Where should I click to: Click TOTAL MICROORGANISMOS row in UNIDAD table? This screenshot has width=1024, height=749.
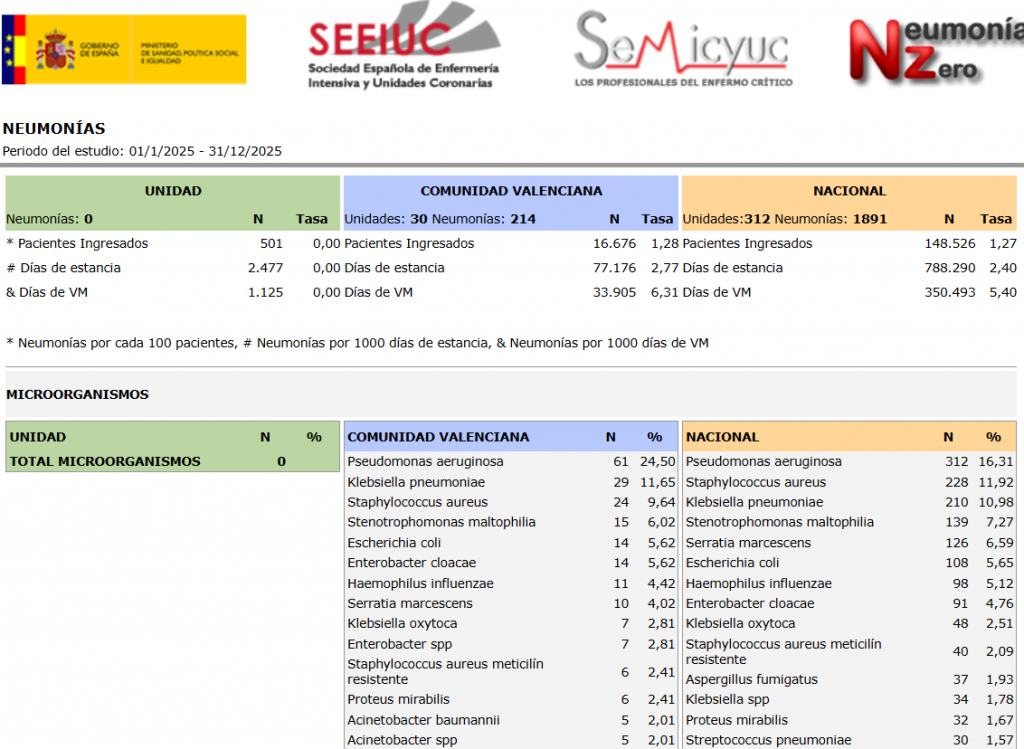[x=104, y=461]
